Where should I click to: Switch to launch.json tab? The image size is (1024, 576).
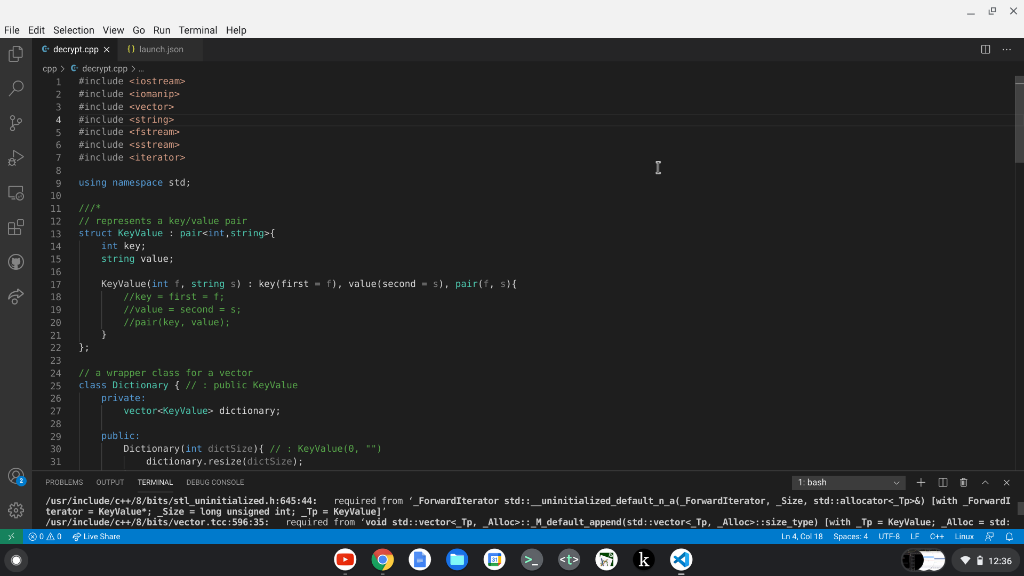160,50
